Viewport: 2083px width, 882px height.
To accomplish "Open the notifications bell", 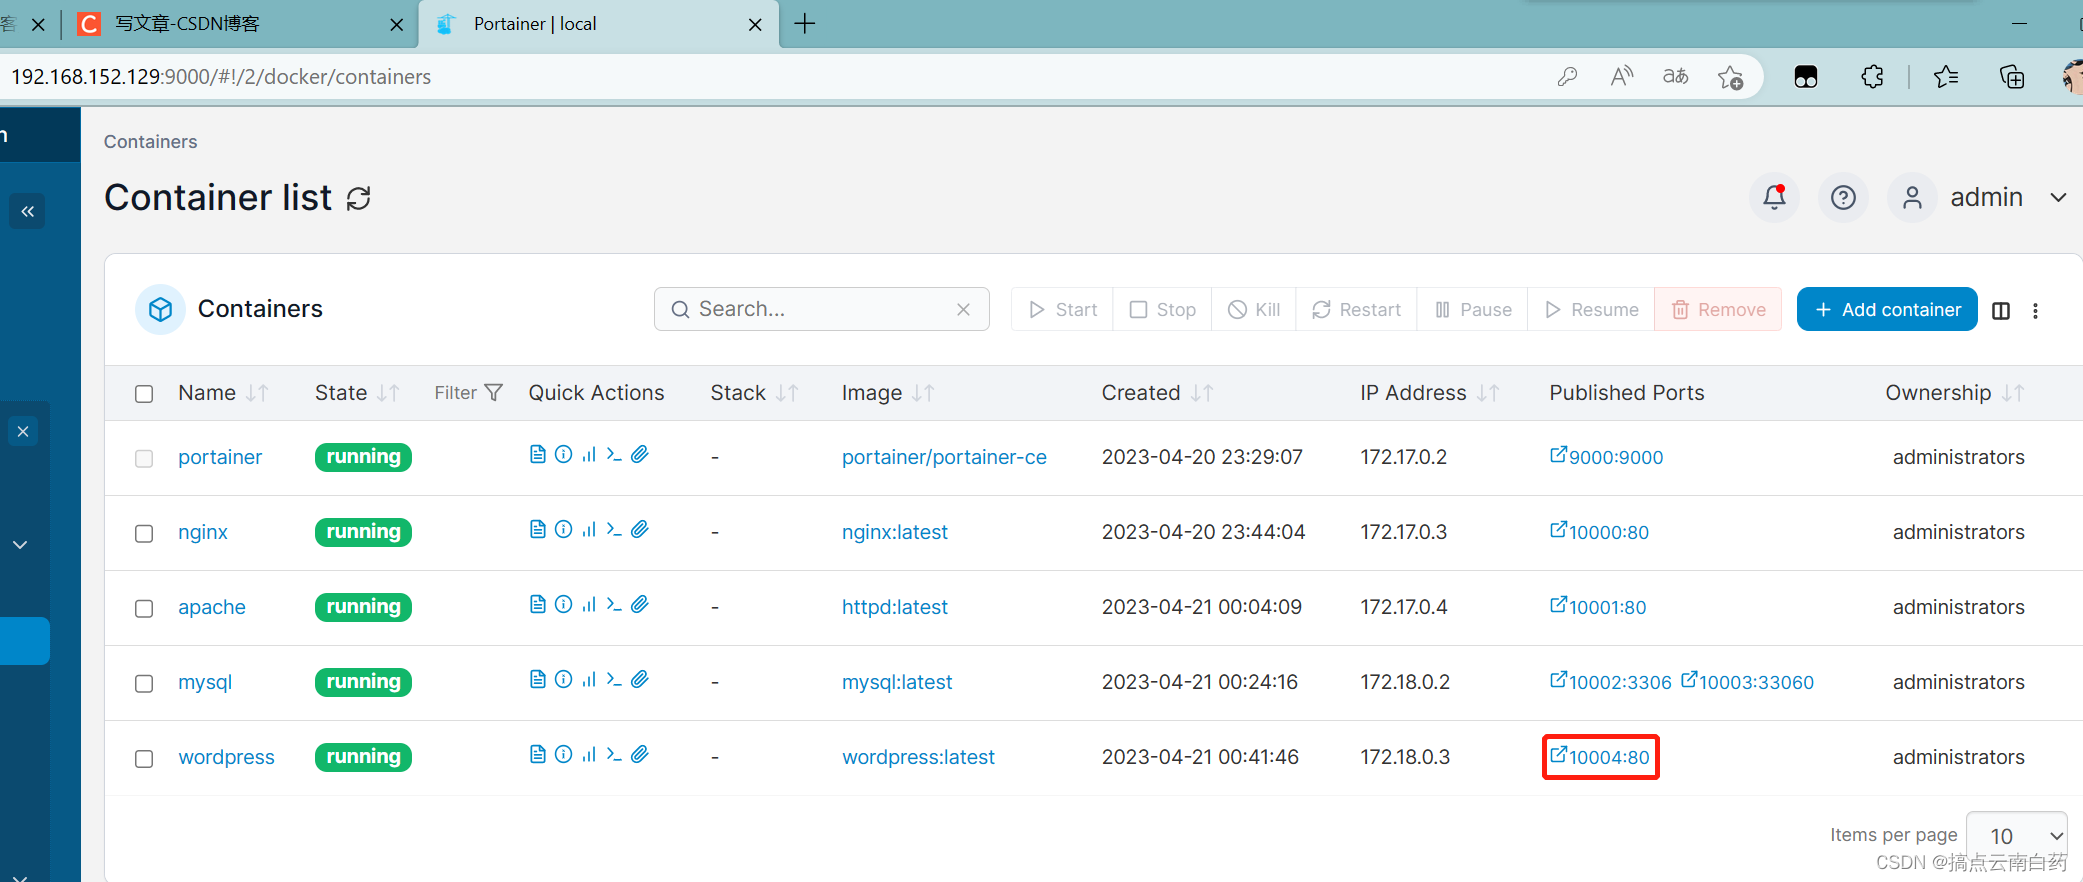I will [1775, 197].
